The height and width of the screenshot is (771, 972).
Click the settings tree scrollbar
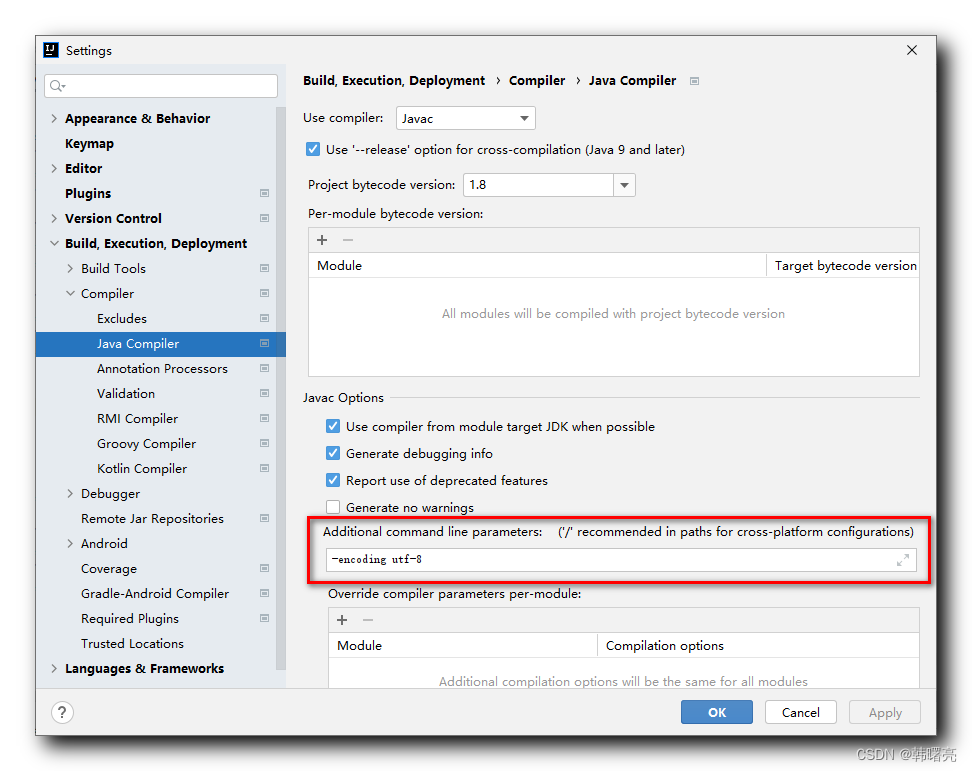[x=281, y=388]
